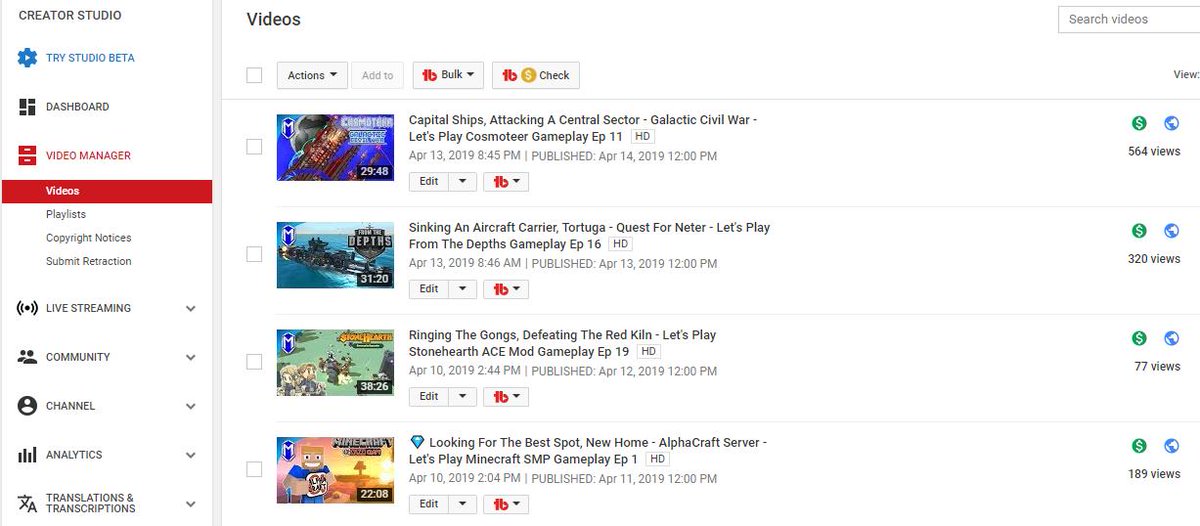Click monetization dollar icon for From The Depths video
The image size is (1200, 526).
(x=1139, y=231)
